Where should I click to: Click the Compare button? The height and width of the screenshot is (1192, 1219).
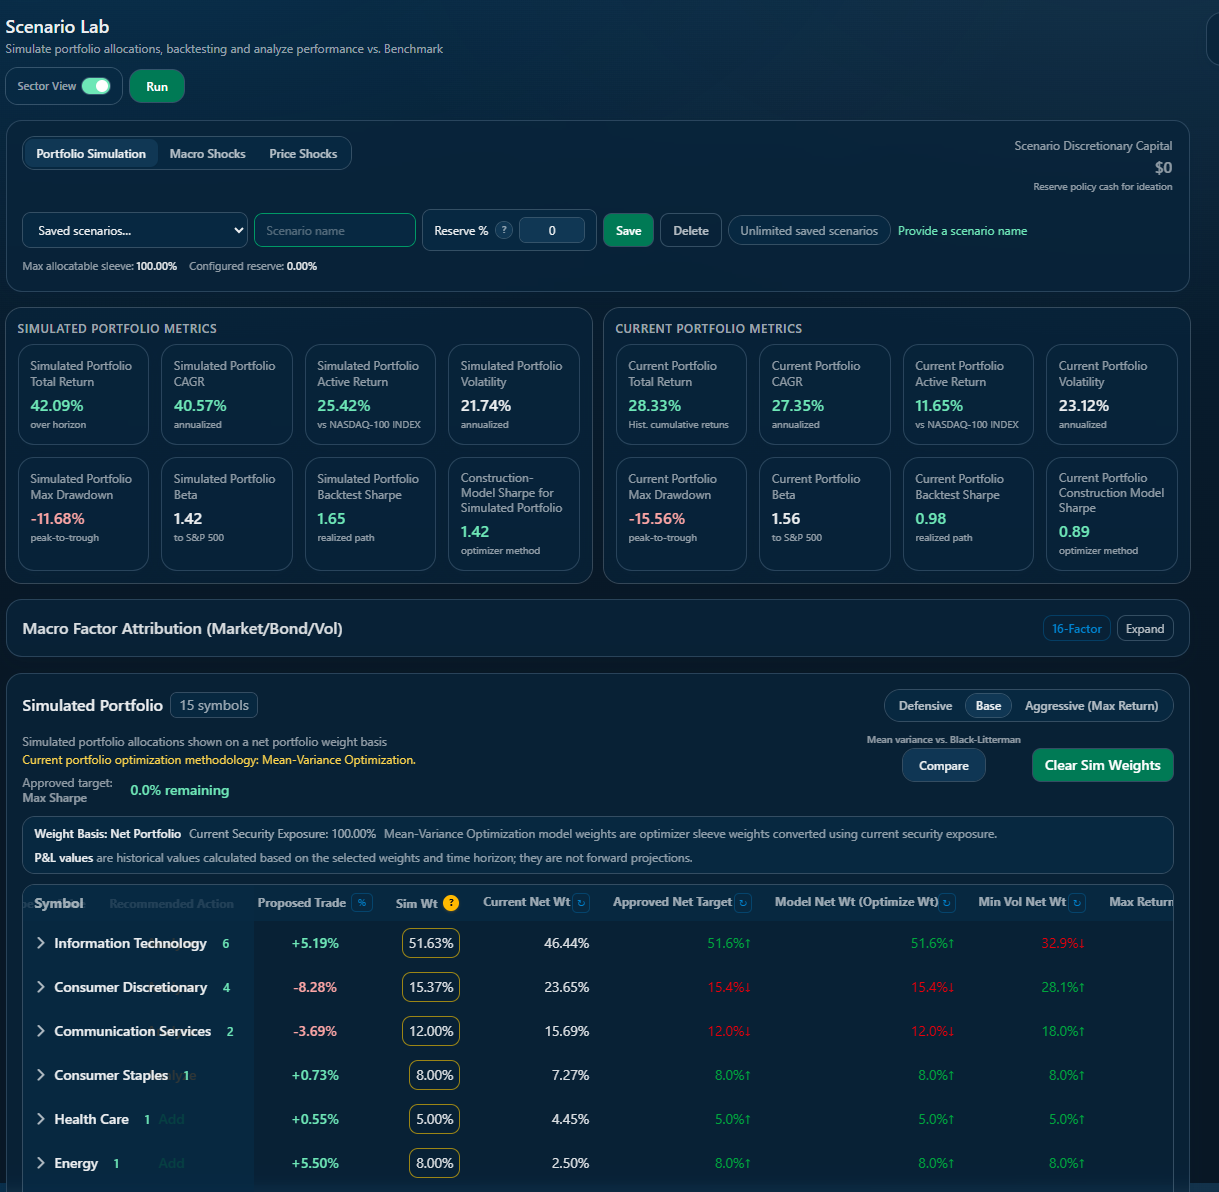point(944,766)
